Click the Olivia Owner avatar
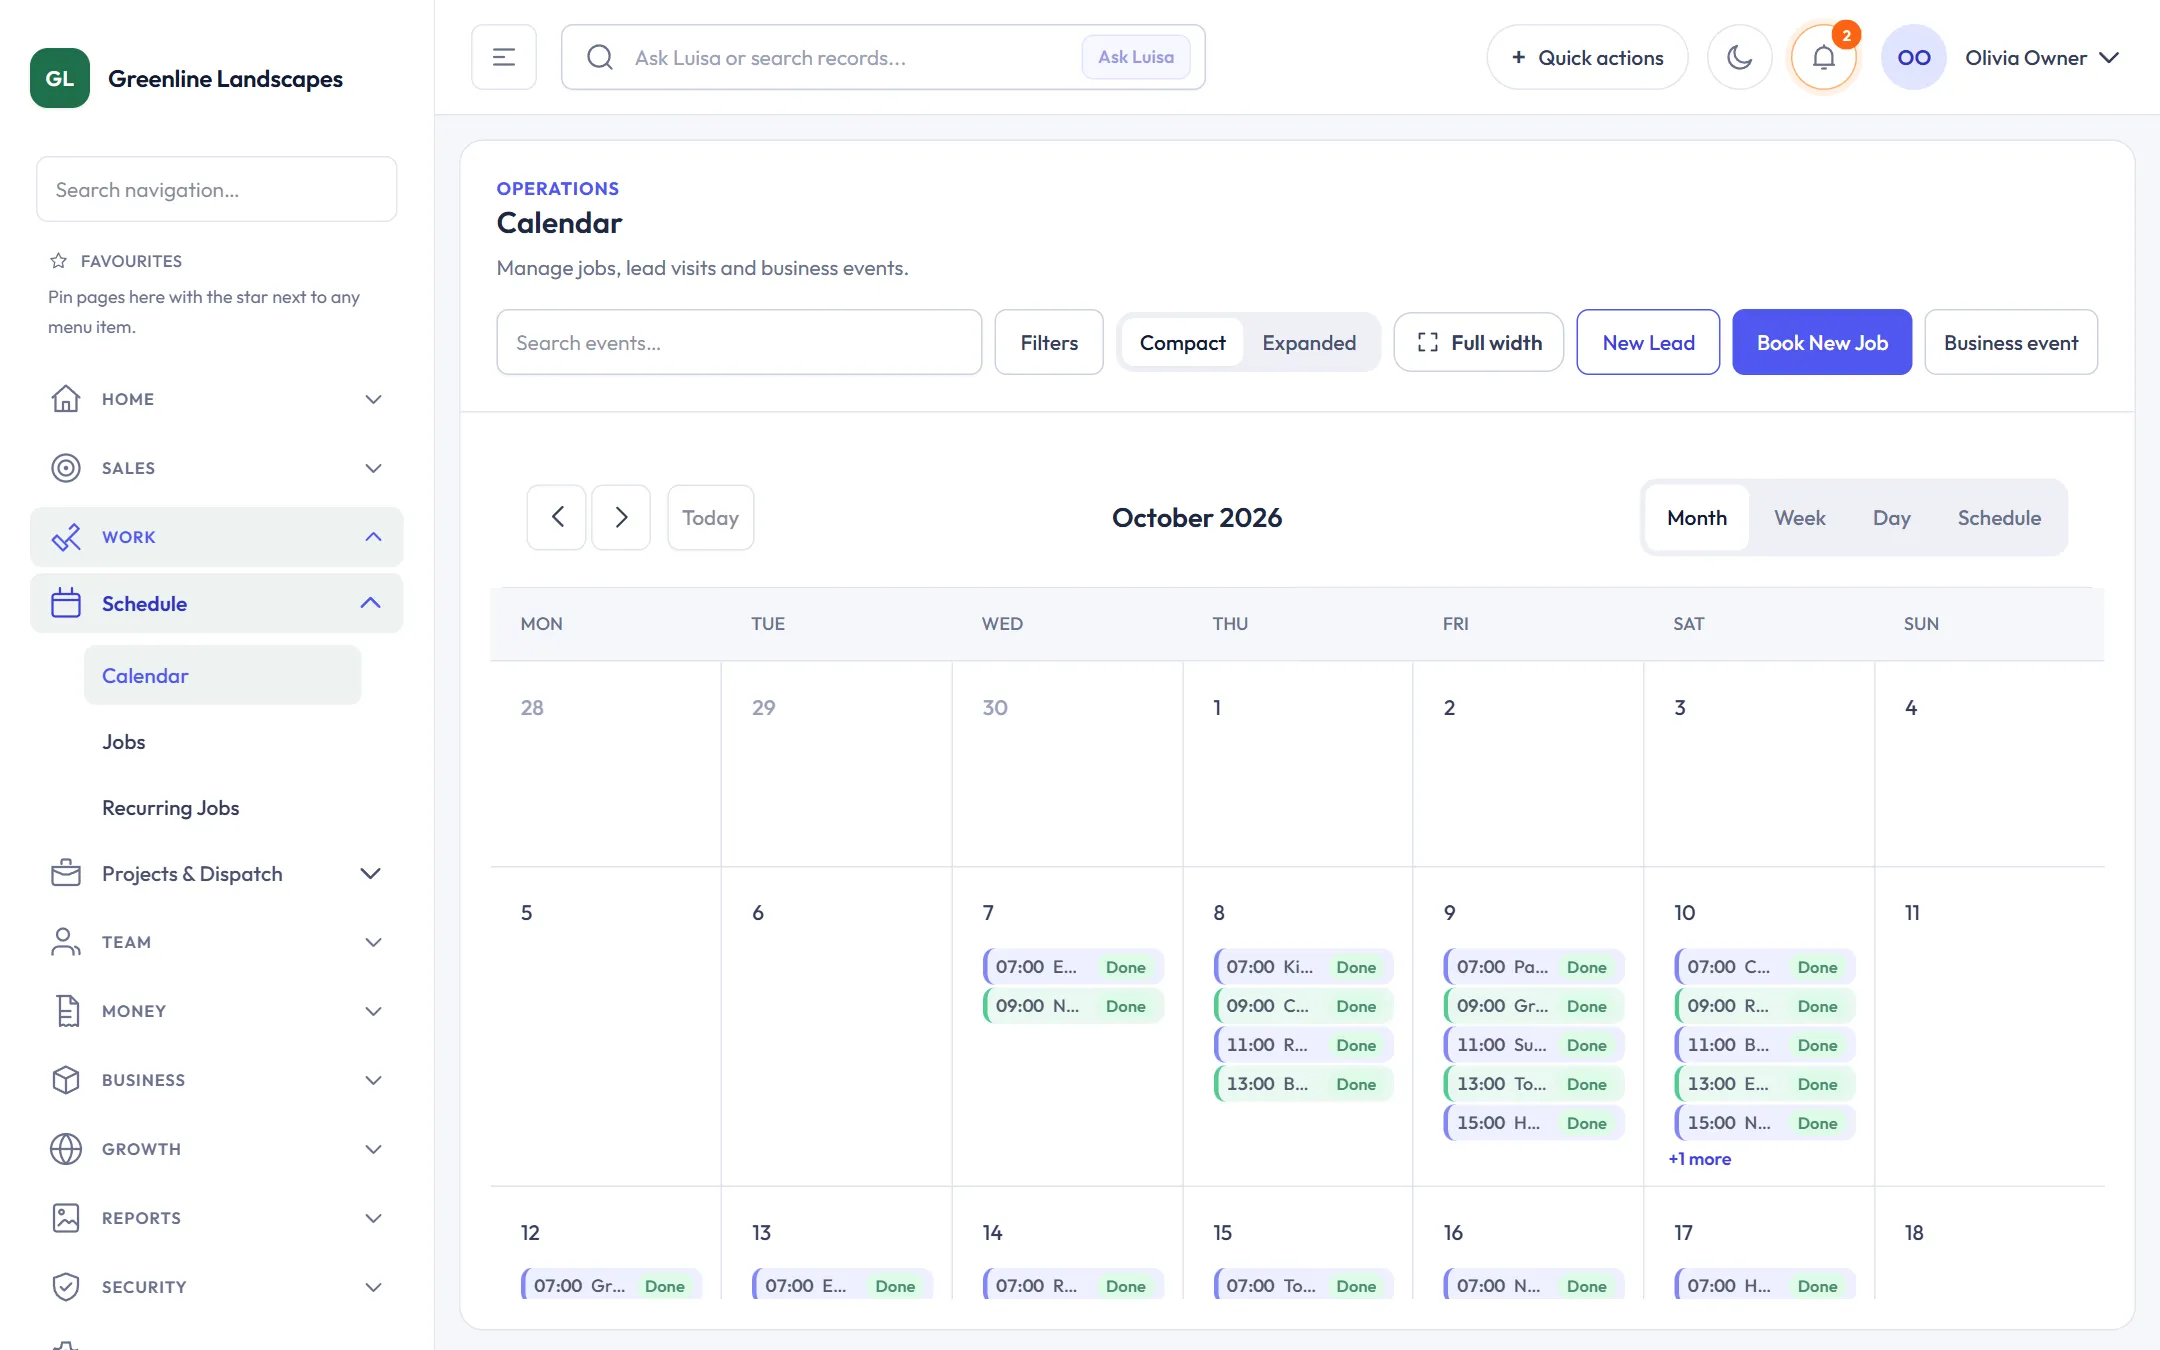The width and height of the screenshot is (2160, 1350). coord(1913,58)
